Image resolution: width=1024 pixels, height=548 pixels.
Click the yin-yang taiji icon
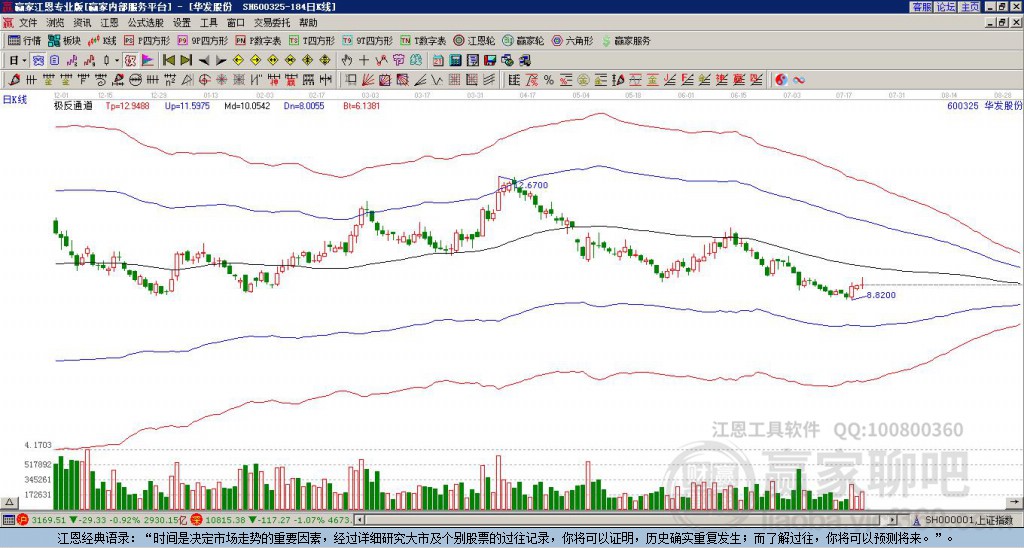click(781, 80)
